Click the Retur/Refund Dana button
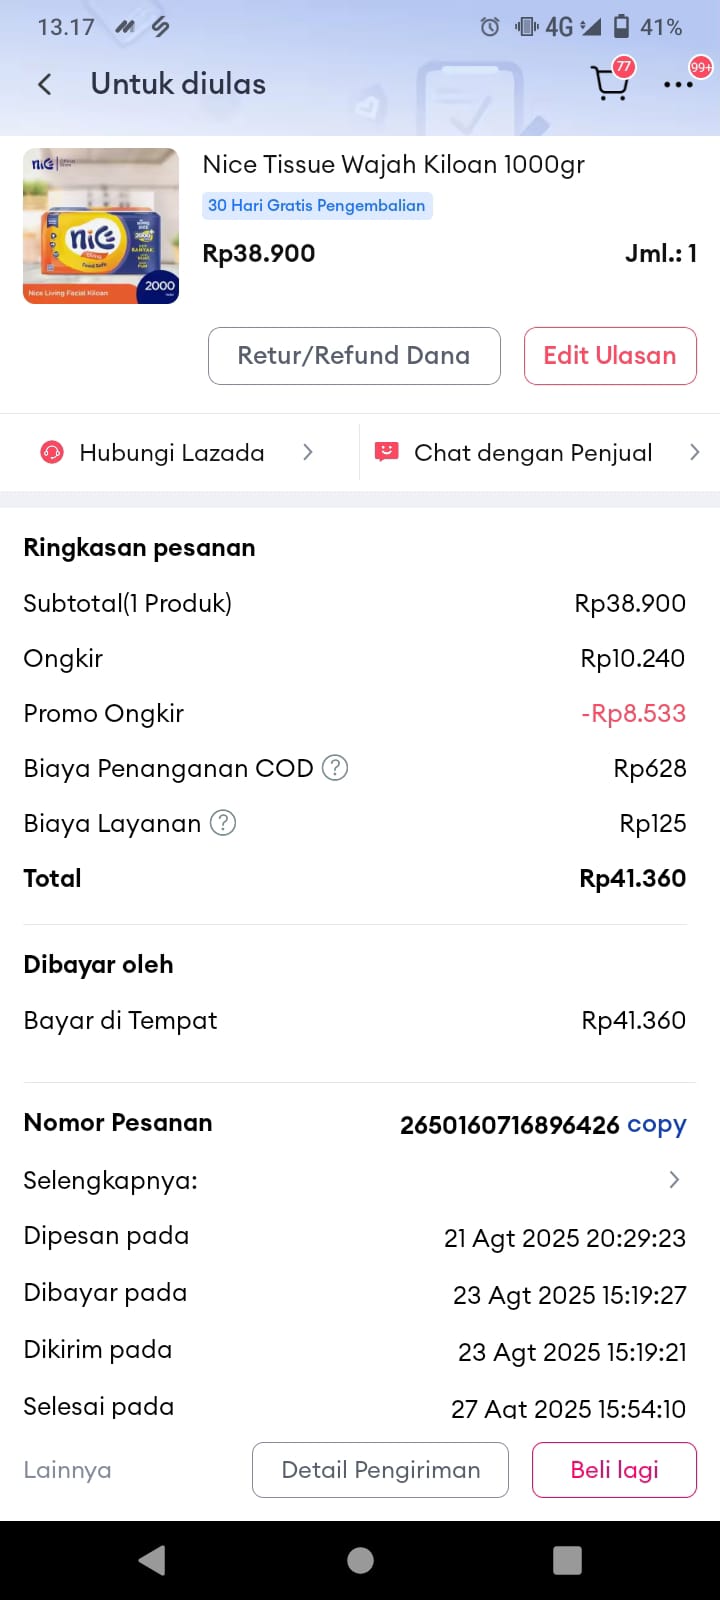720x1600 pixels. point(354,356)
